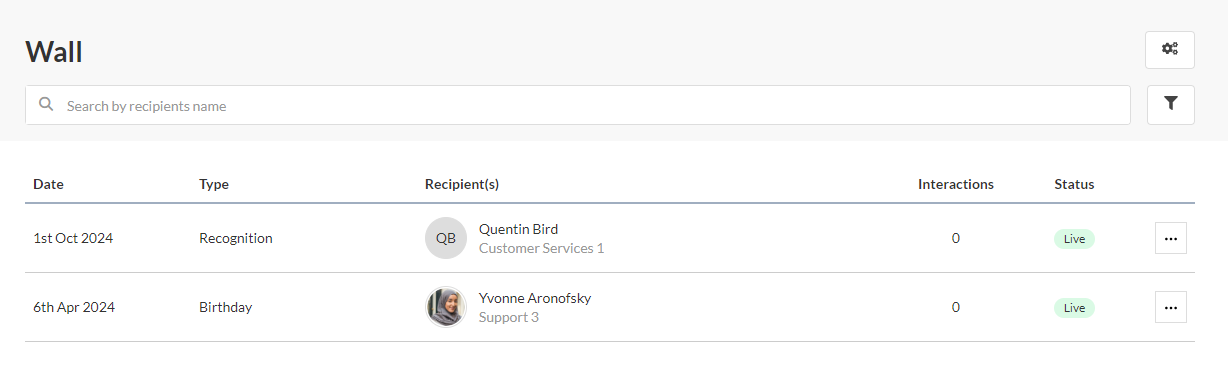Screen dimensions: 1228x389
Task: Click the Status column header
Action: coord(1074,184)
